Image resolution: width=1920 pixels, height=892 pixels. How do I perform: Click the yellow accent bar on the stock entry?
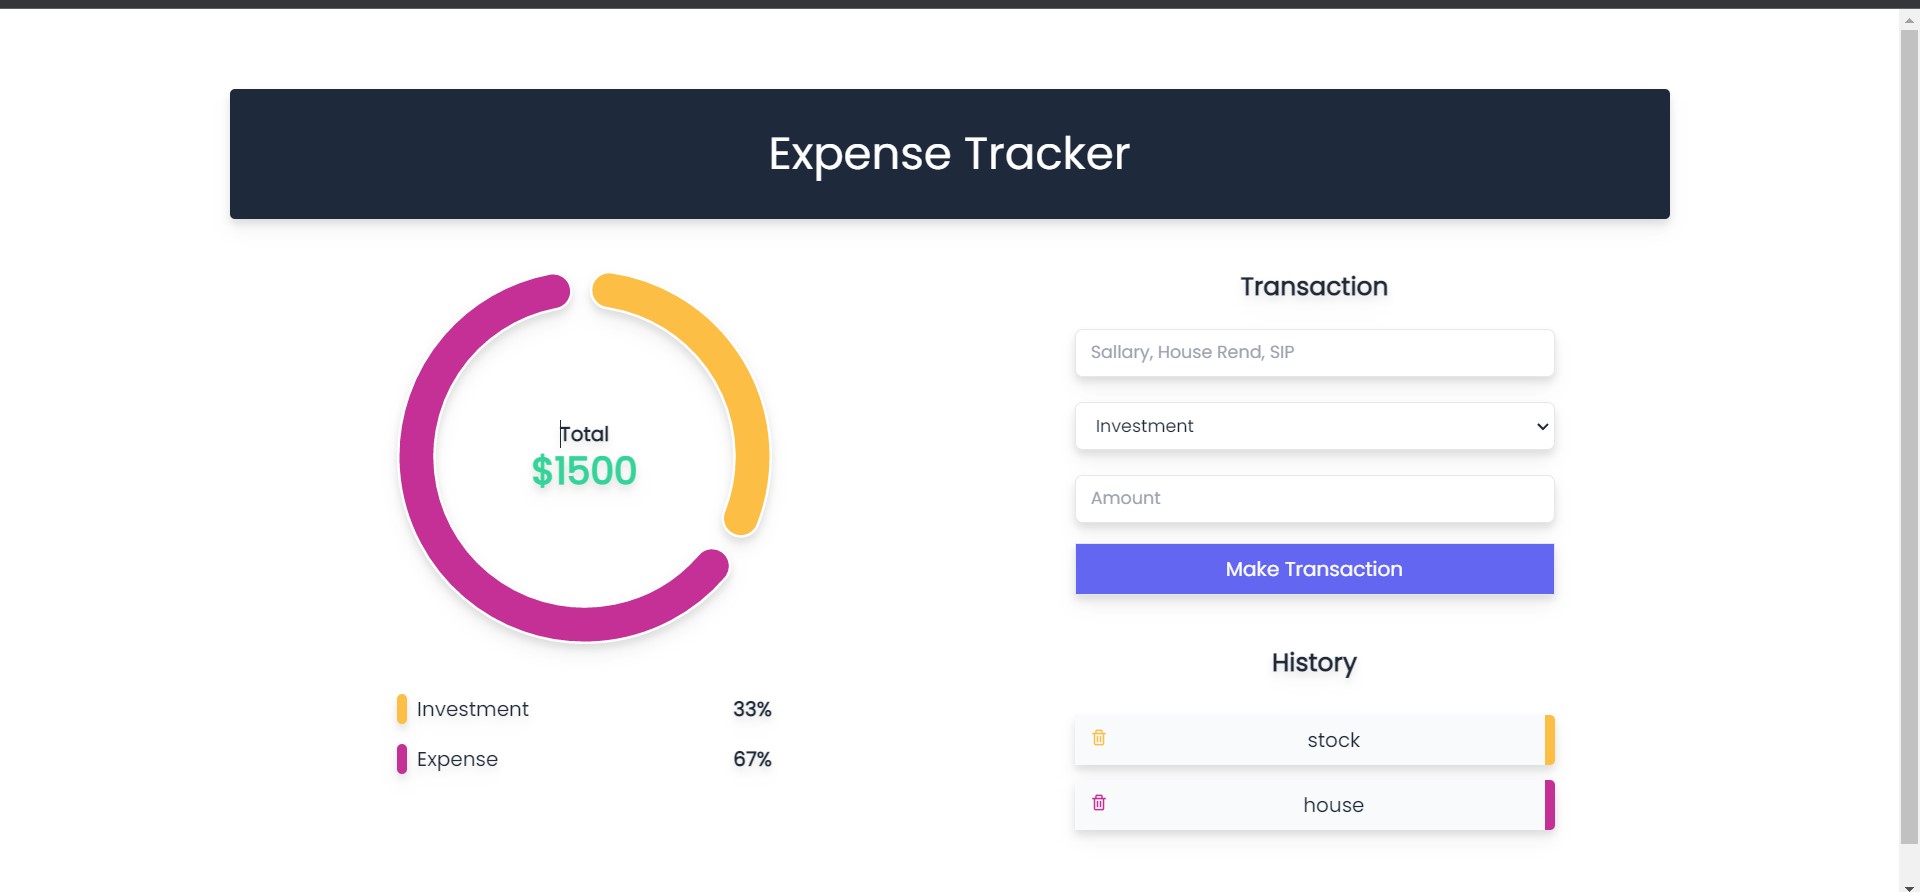click(x=1550, y=740)
